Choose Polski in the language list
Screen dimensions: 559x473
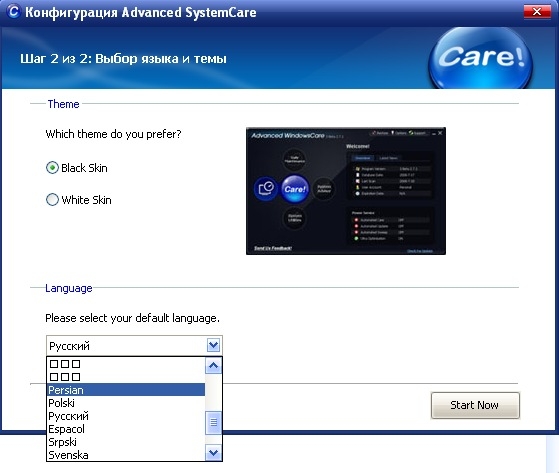pyautogui.click(x=126, y=403)
